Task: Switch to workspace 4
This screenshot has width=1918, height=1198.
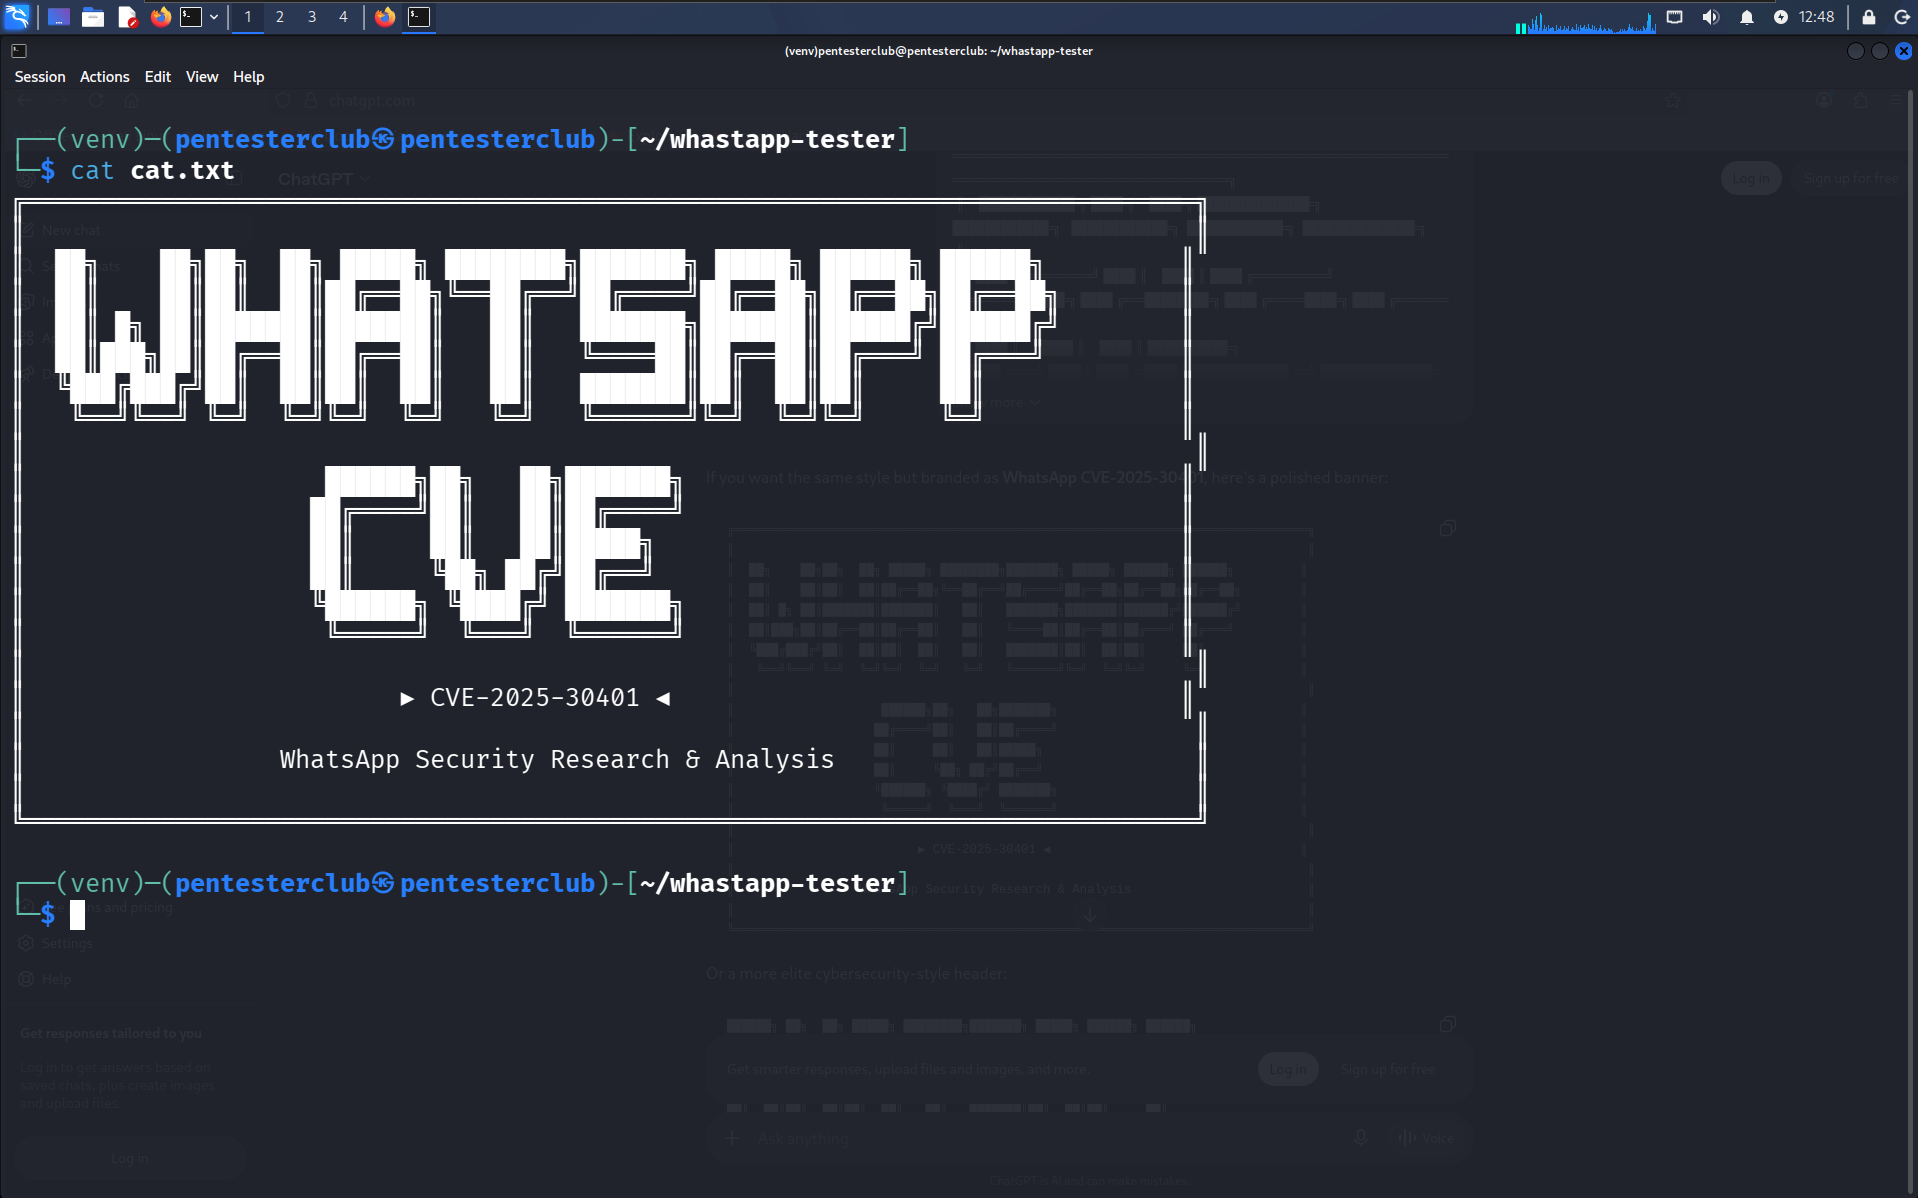Action: click(343, 17)
